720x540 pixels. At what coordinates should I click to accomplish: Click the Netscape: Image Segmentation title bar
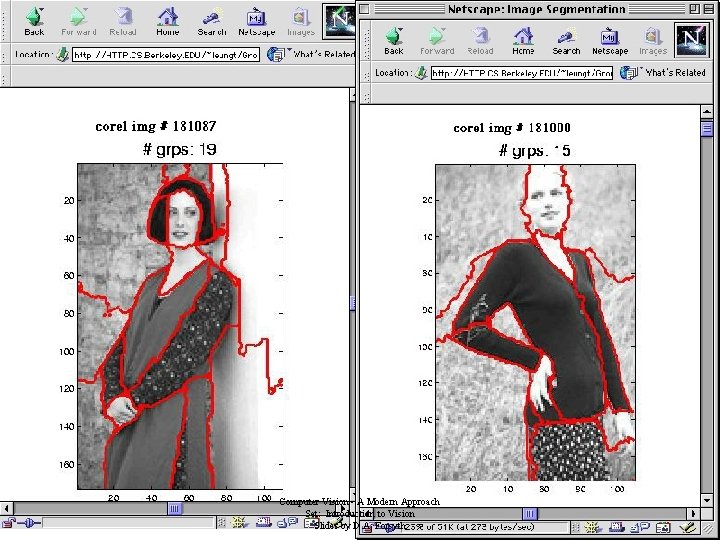tap(536, 9)
